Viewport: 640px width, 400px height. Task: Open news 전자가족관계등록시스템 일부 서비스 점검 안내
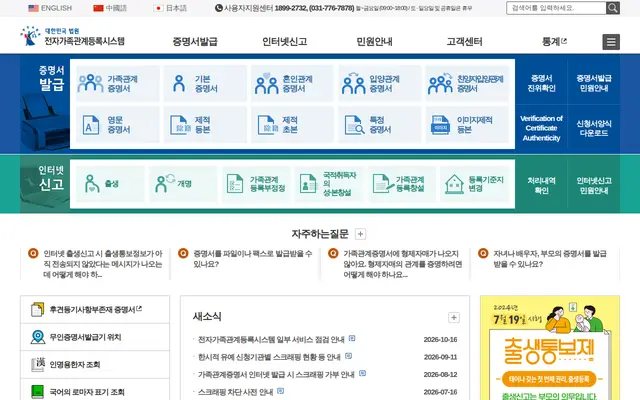pyautogui.click(x=271, y=340)
